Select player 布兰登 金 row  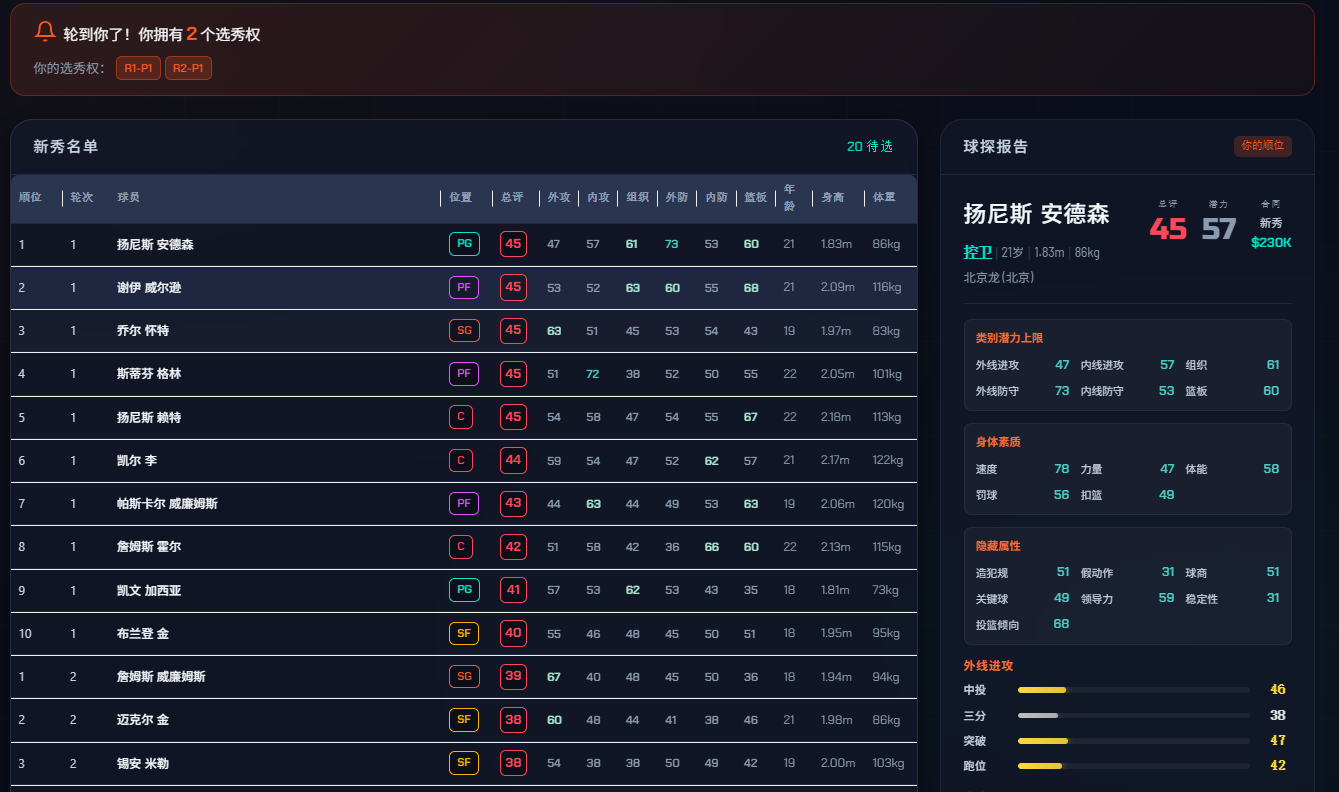(x=464, y=633)
